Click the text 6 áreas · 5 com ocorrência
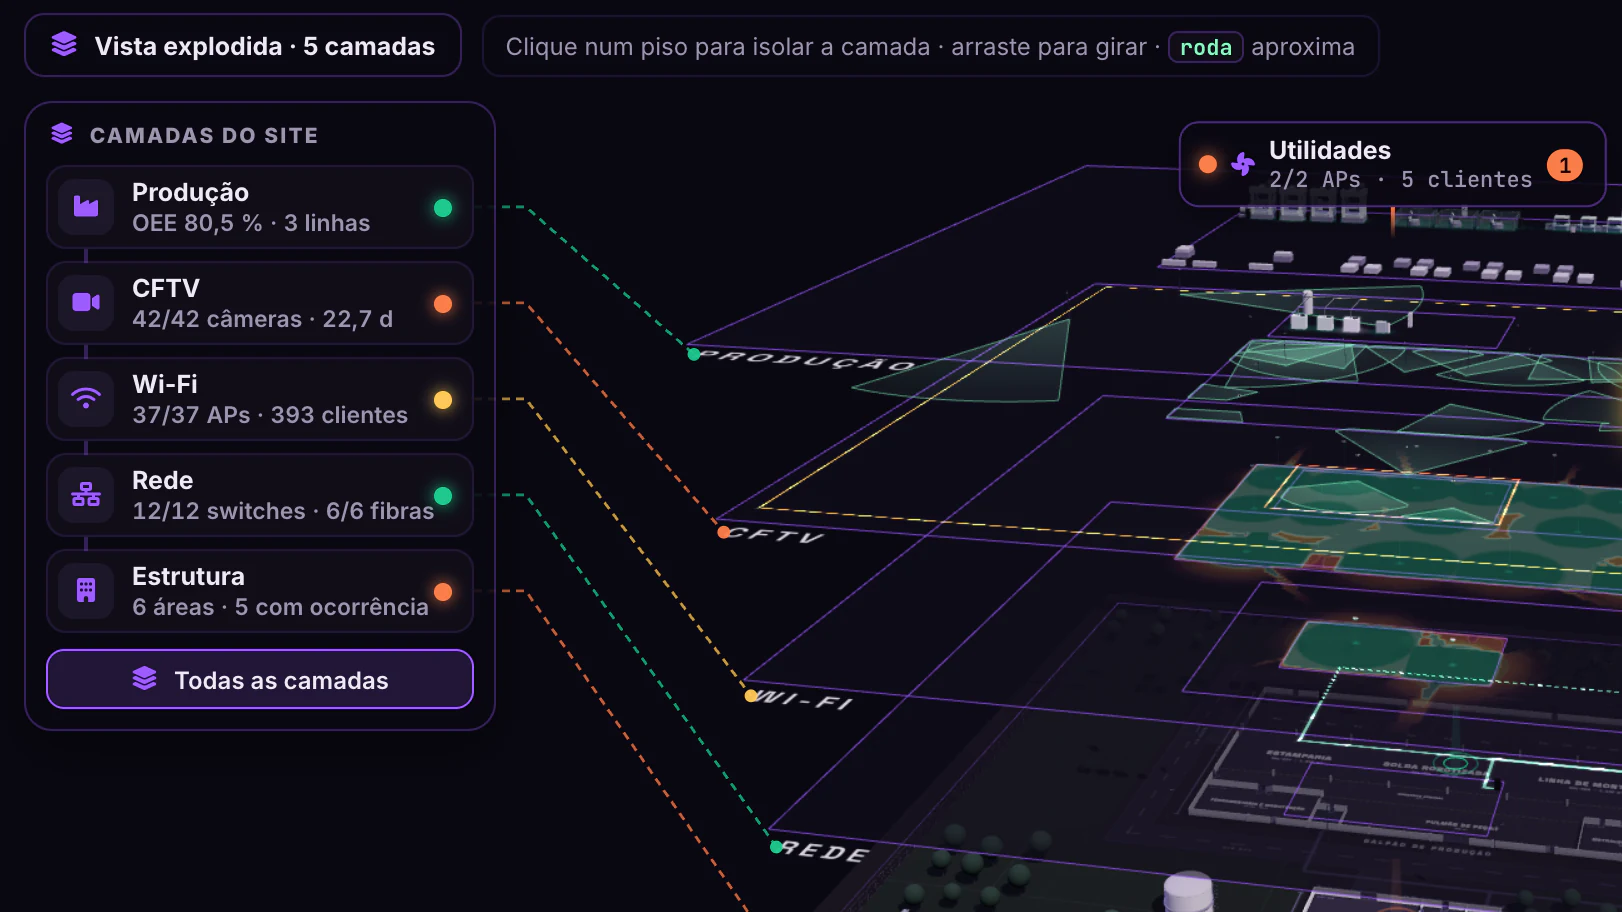The width and height of the screenshot is (1622, 912). point(280,607)
